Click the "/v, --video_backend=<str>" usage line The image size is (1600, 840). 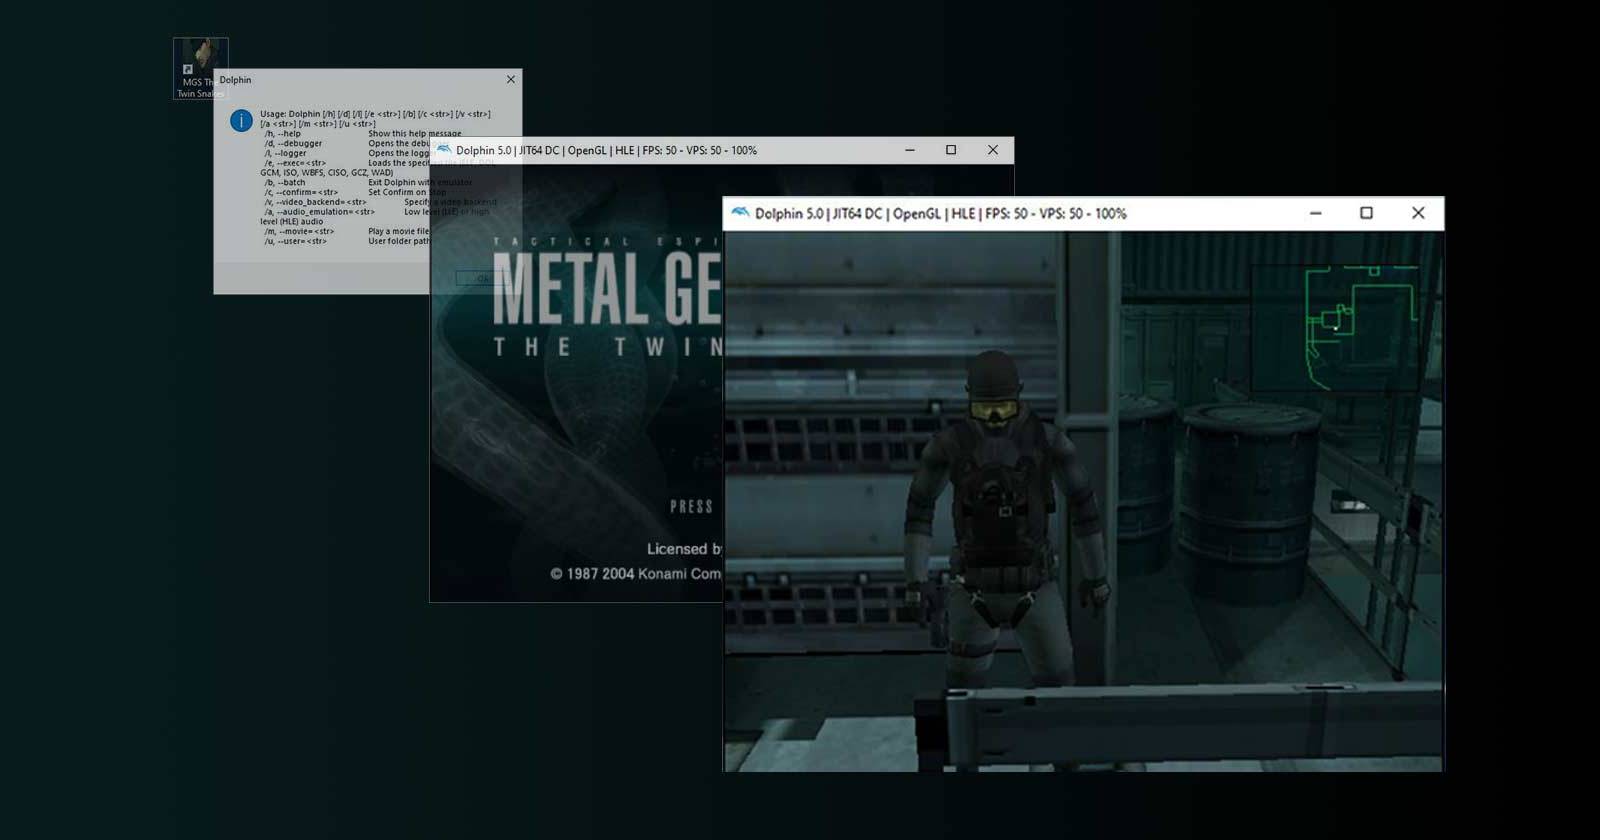(315, 202)
